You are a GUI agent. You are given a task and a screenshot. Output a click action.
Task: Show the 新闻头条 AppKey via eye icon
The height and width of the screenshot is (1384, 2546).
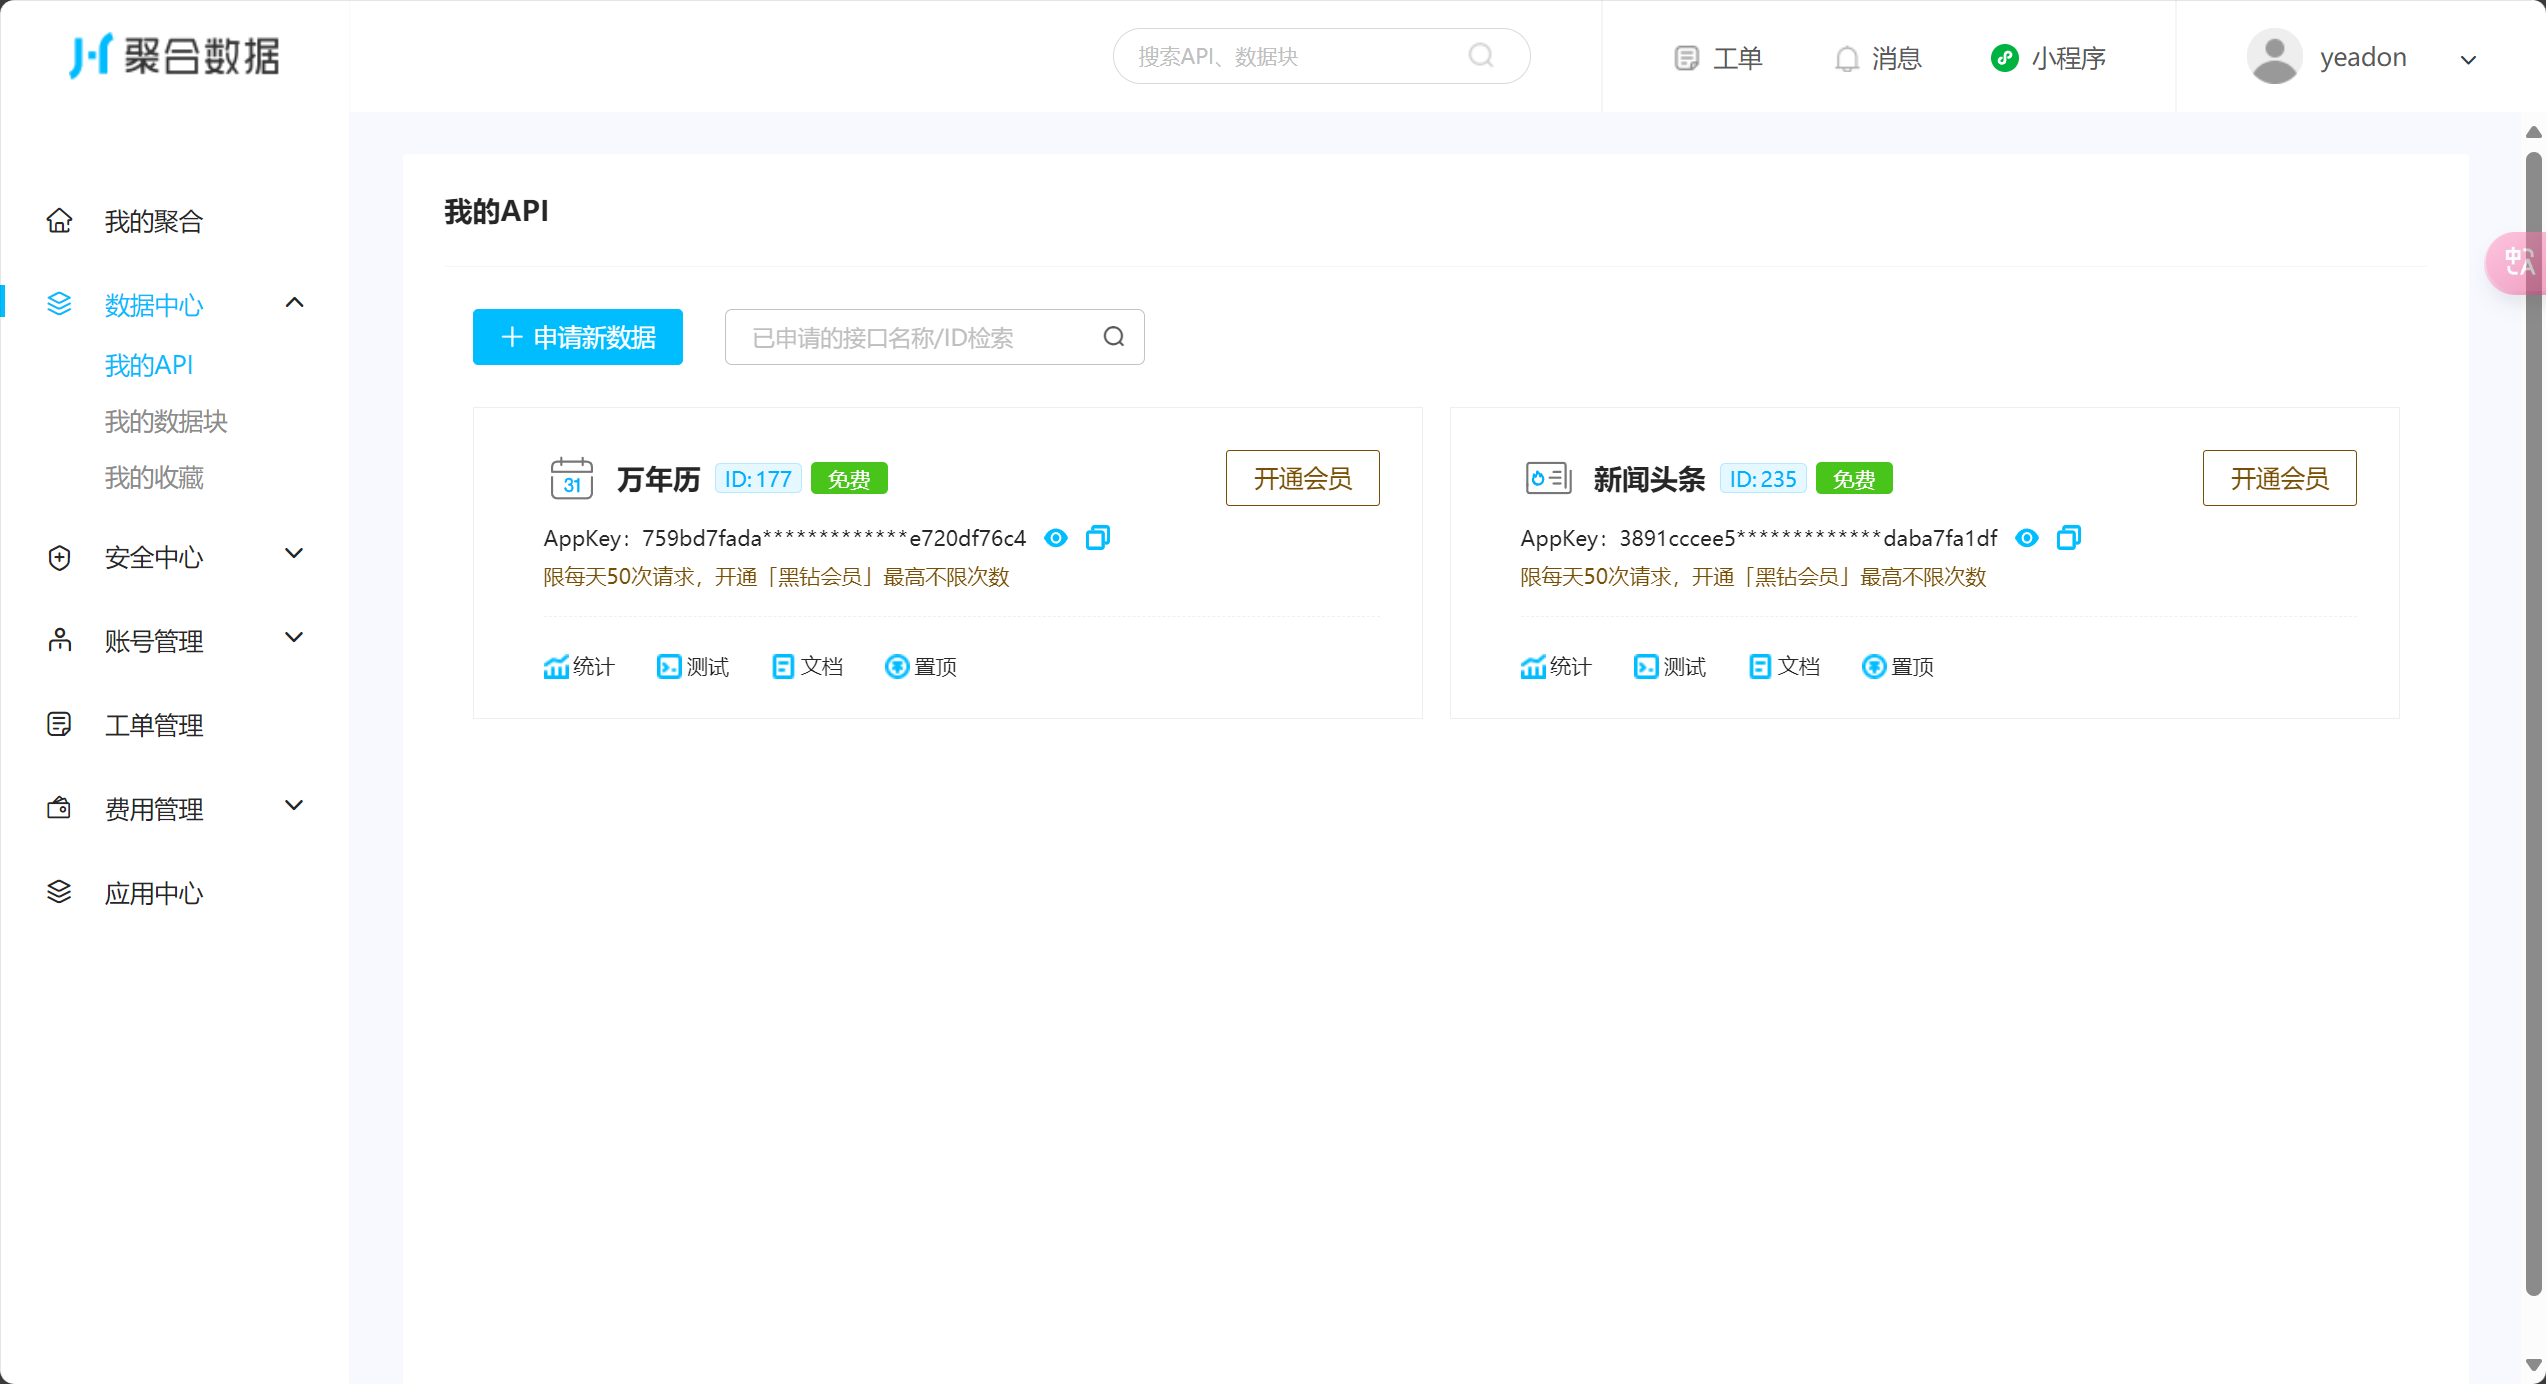(x=2027, y=538)
